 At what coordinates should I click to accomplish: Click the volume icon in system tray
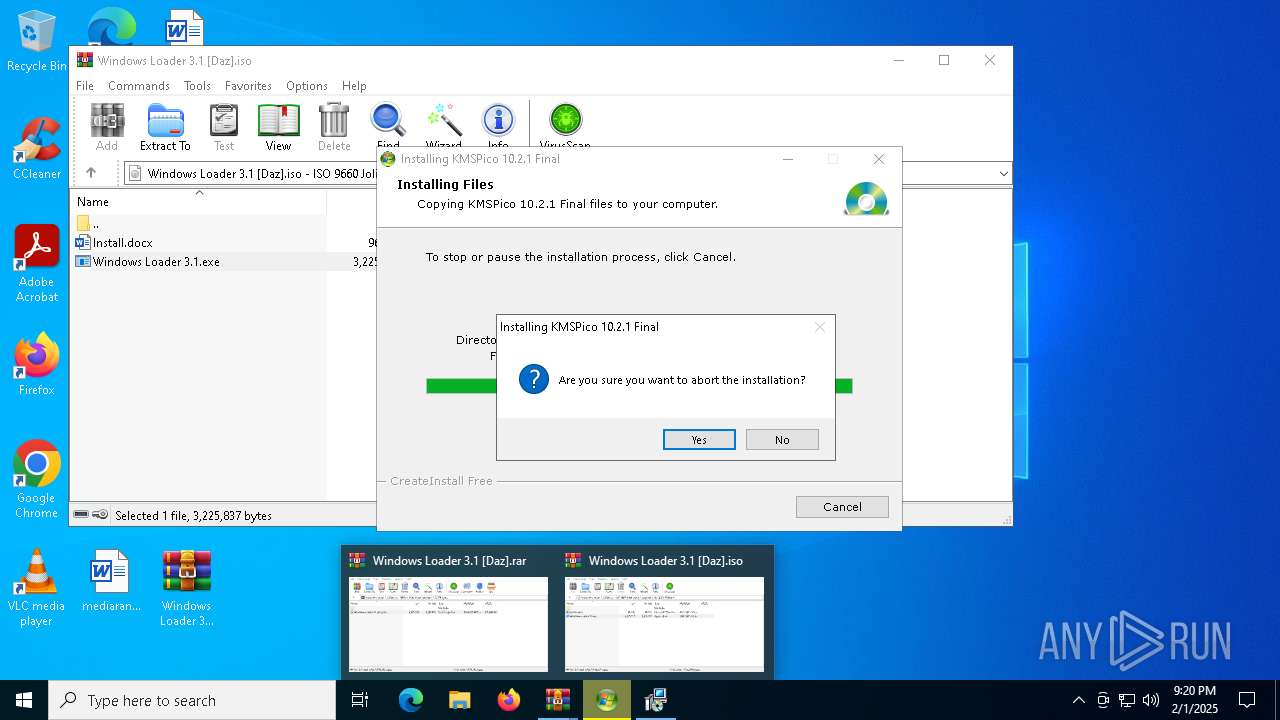click(x=1151, y=700)
